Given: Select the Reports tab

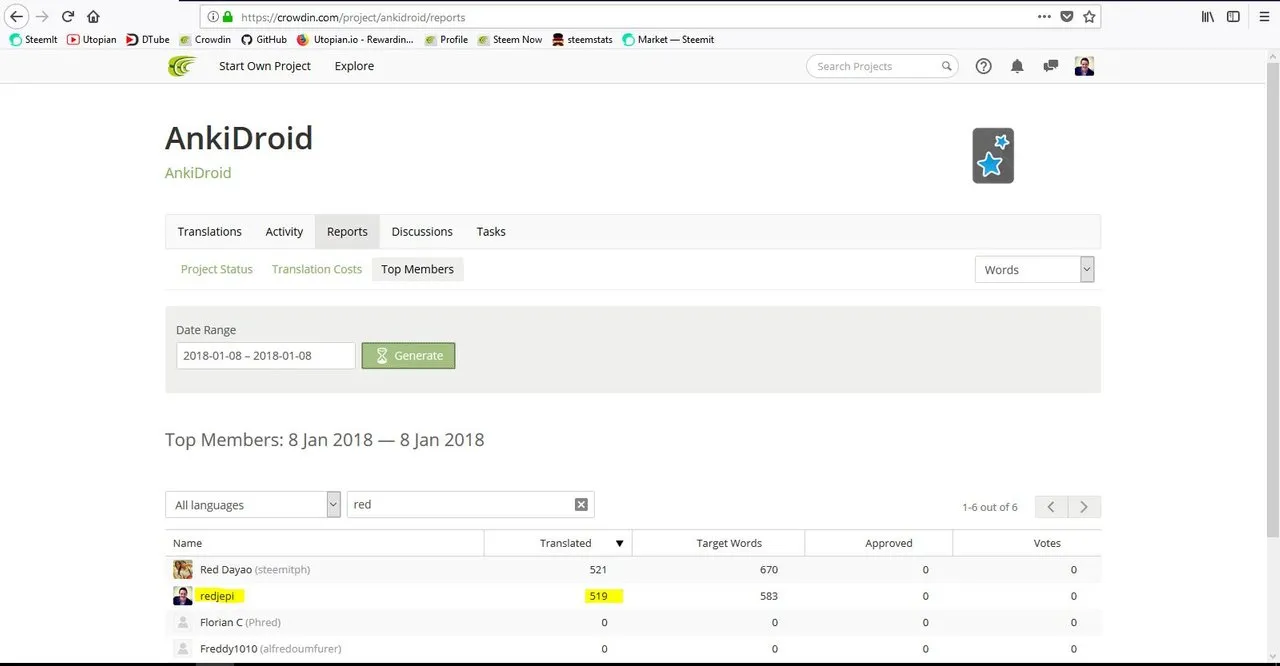Looking at the screenshot, I should click(x=347, y=231).
